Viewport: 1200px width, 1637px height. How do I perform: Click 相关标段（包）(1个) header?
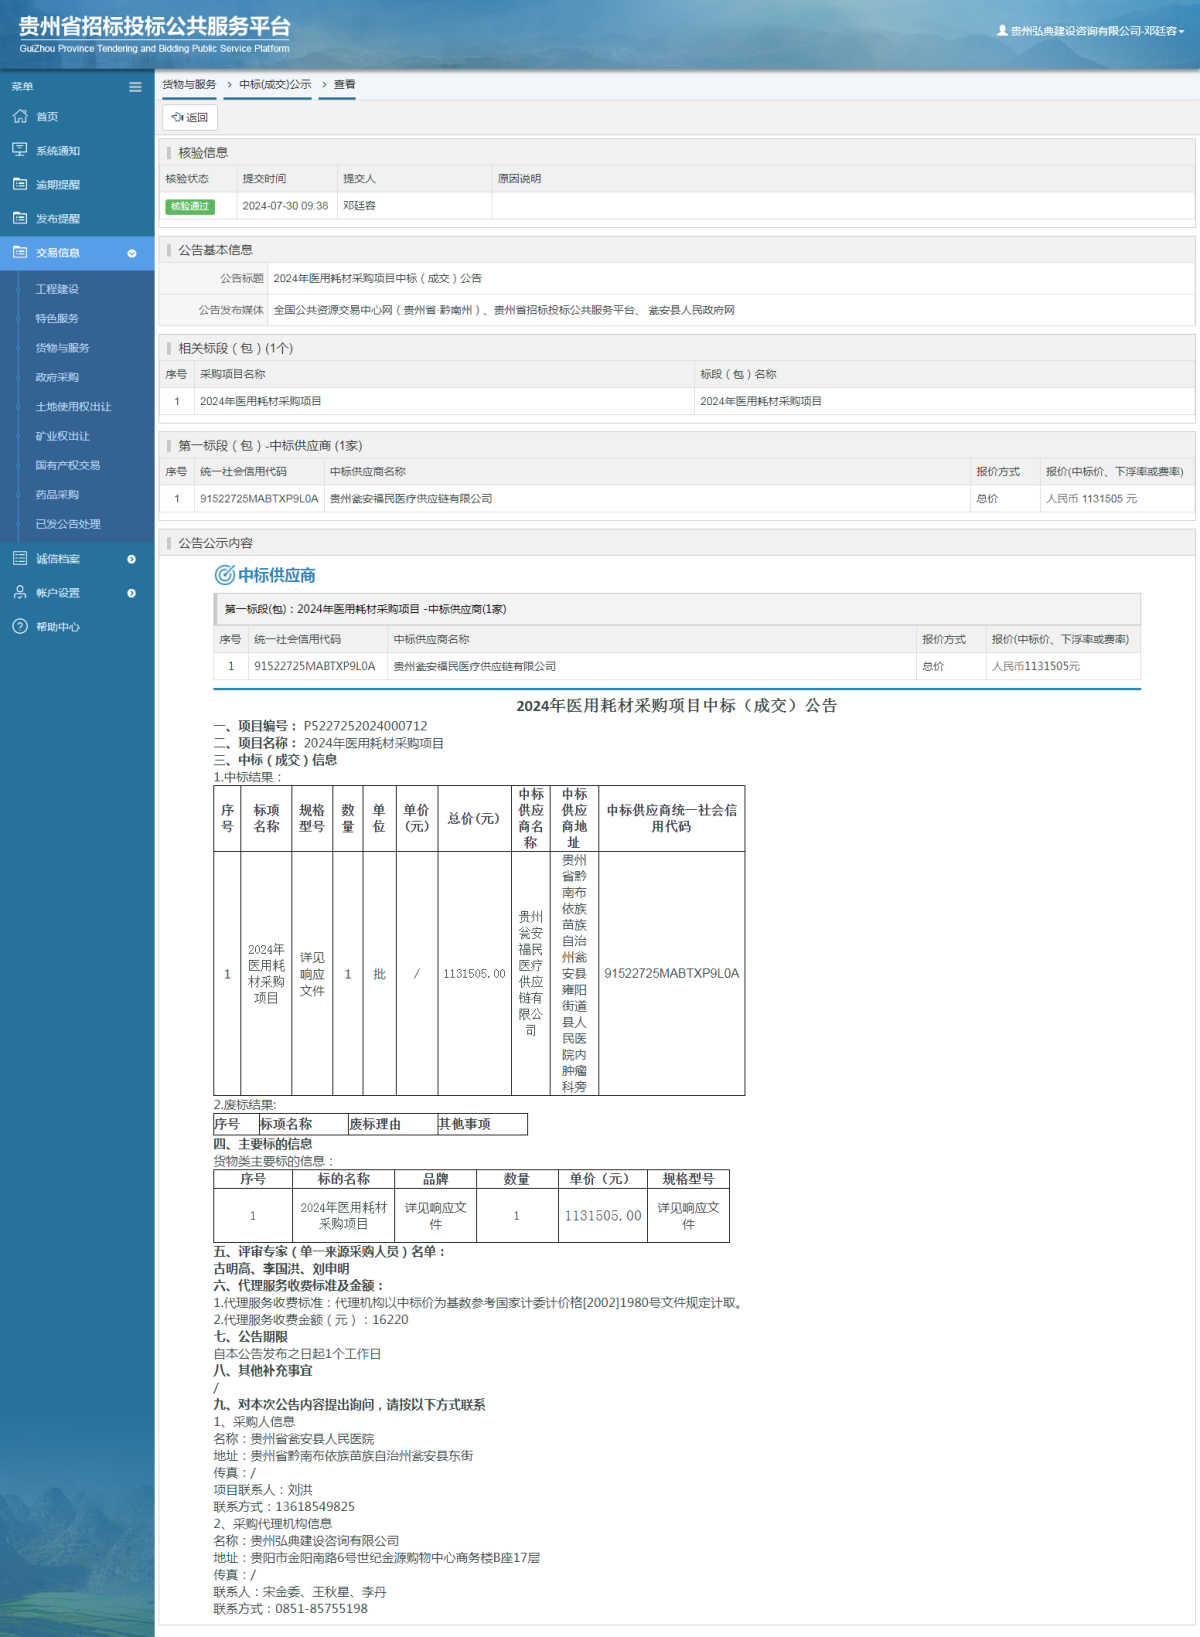coord(236,348)
